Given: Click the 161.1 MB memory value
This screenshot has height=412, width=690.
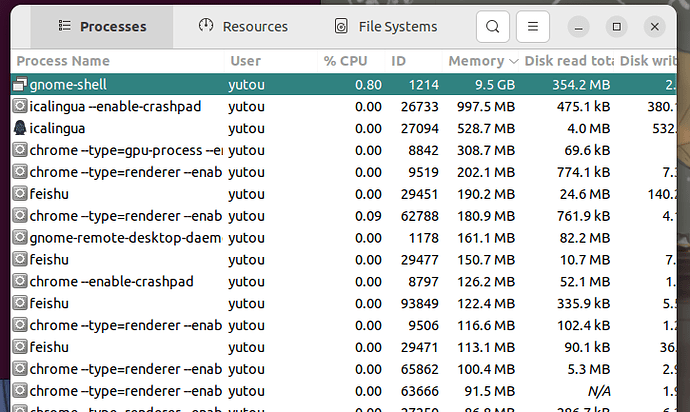Looking at the screenshot, I should pyautogui.click(x=486, y=238).
